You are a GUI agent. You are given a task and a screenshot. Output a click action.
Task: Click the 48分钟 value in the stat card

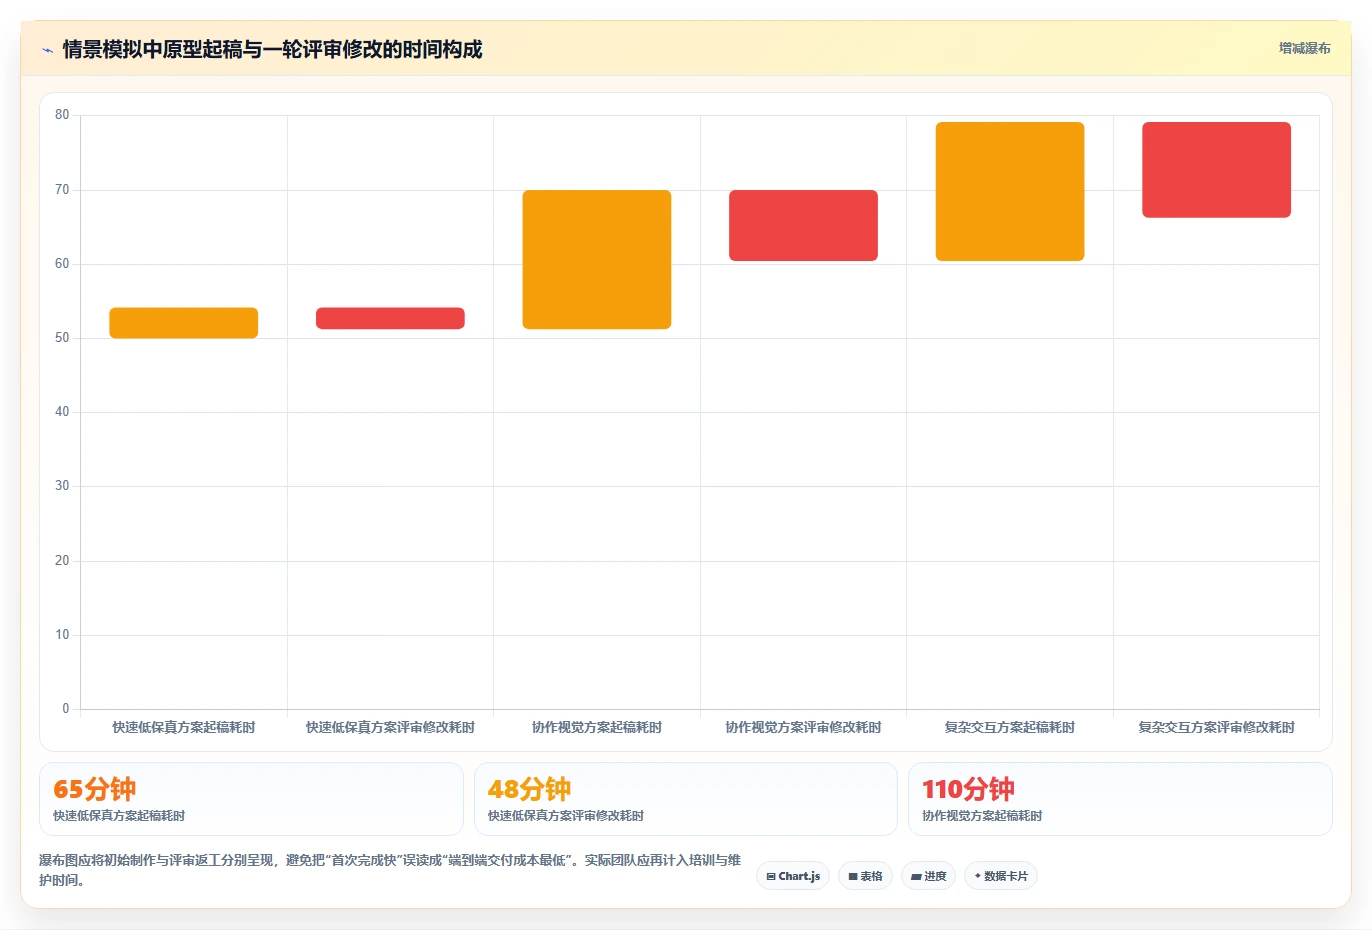pyautogui.click(x=529, y=789)
